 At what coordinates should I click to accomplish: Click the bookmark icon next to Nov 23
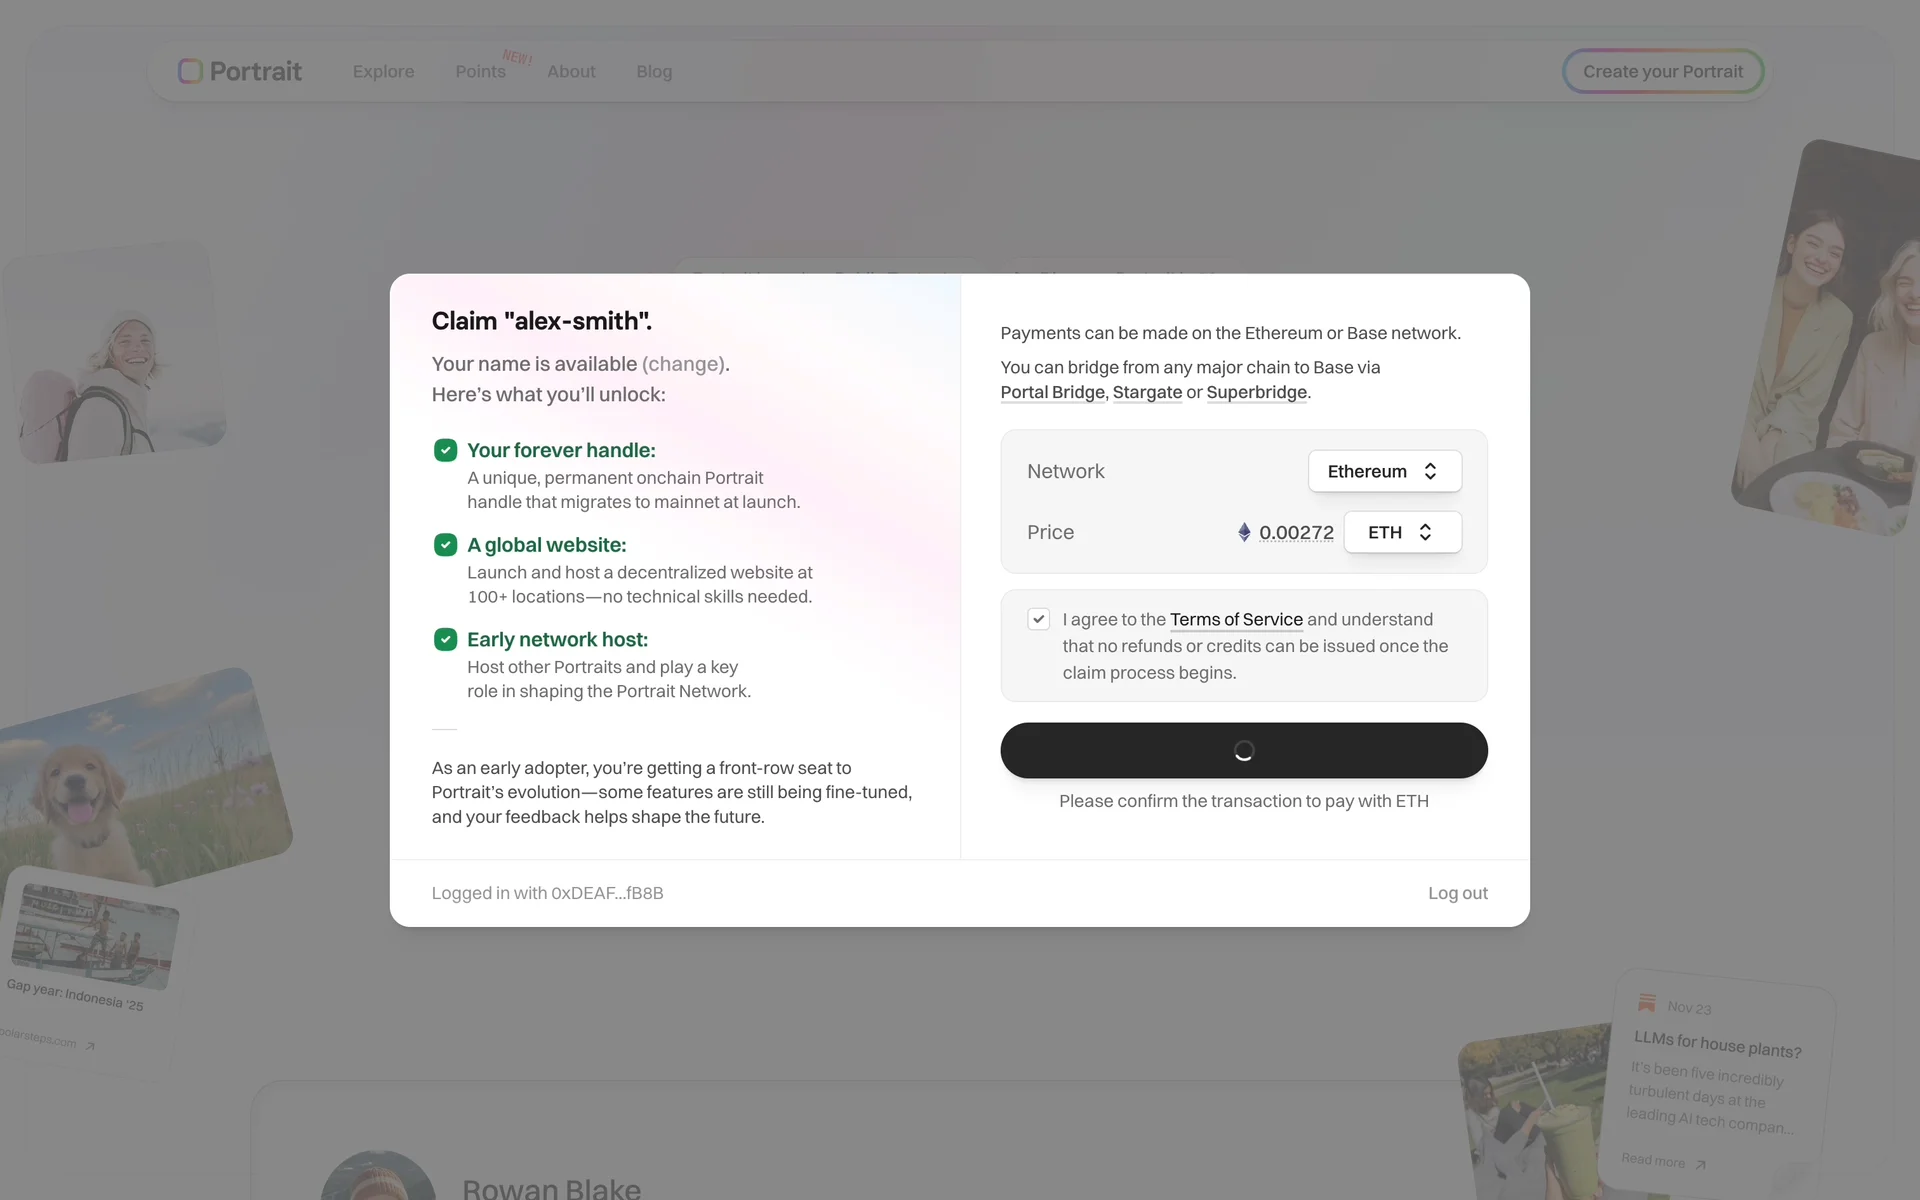(1647, 1003)
